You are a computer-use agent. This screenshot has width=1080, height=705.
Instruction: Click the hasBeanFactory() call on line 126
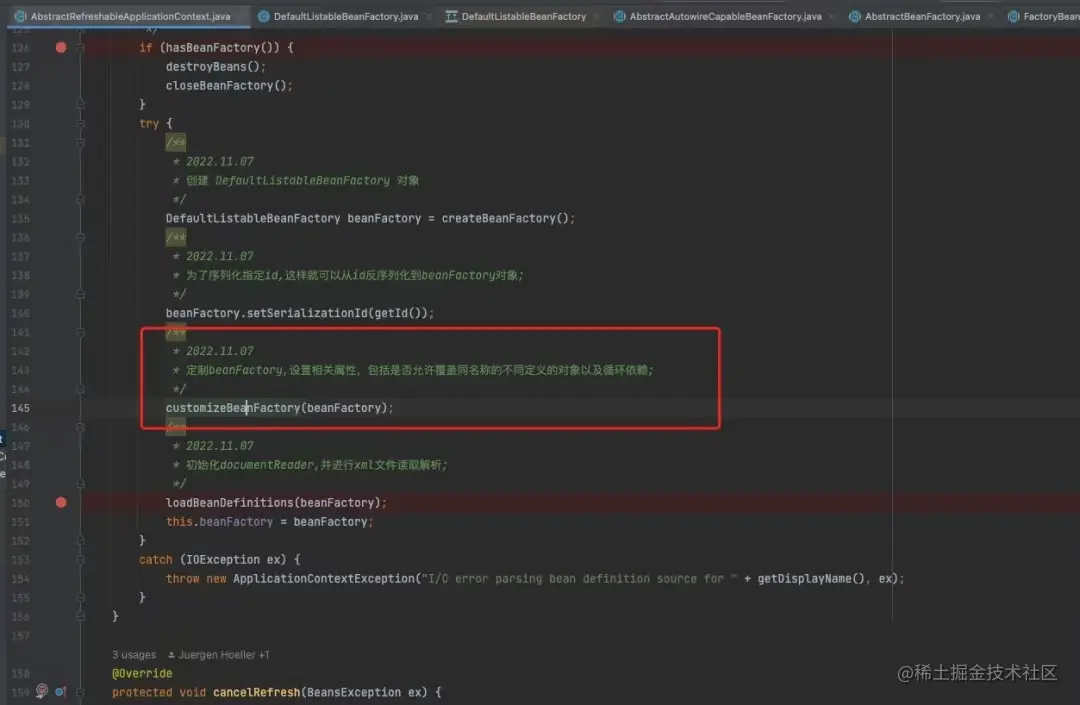coord(220,48)
